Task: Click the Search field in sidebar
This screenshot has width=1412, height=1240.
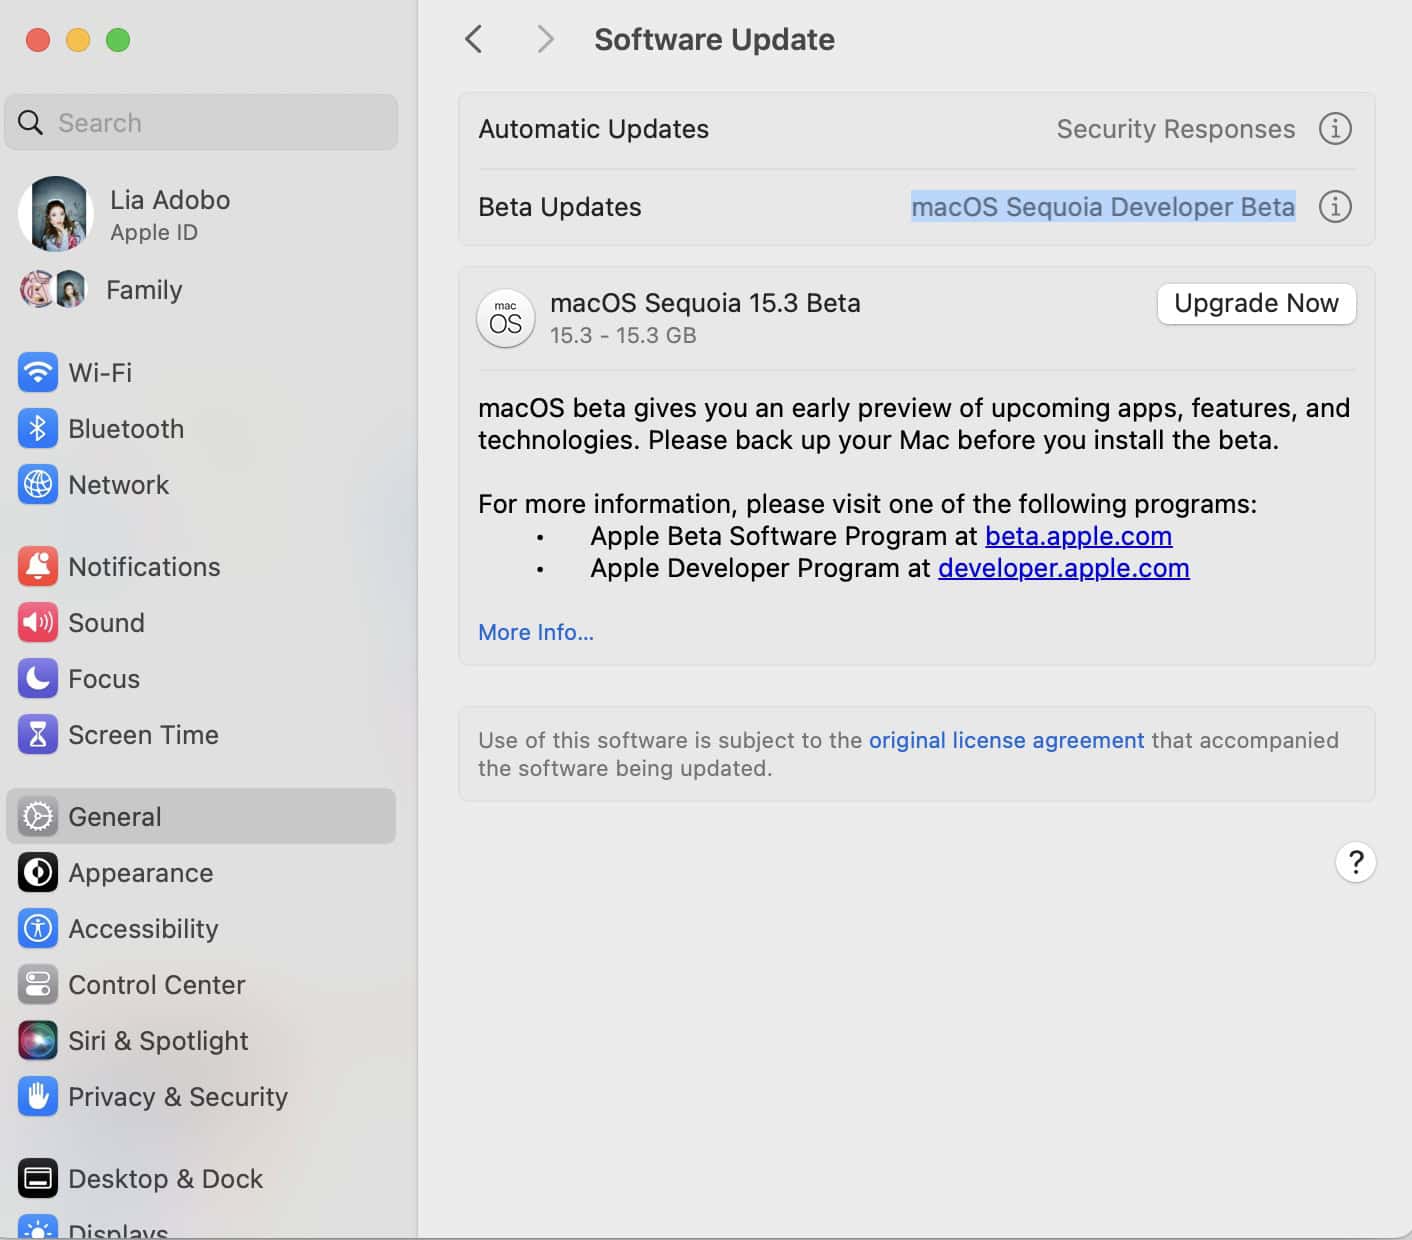Action: (x=201, y=123)
